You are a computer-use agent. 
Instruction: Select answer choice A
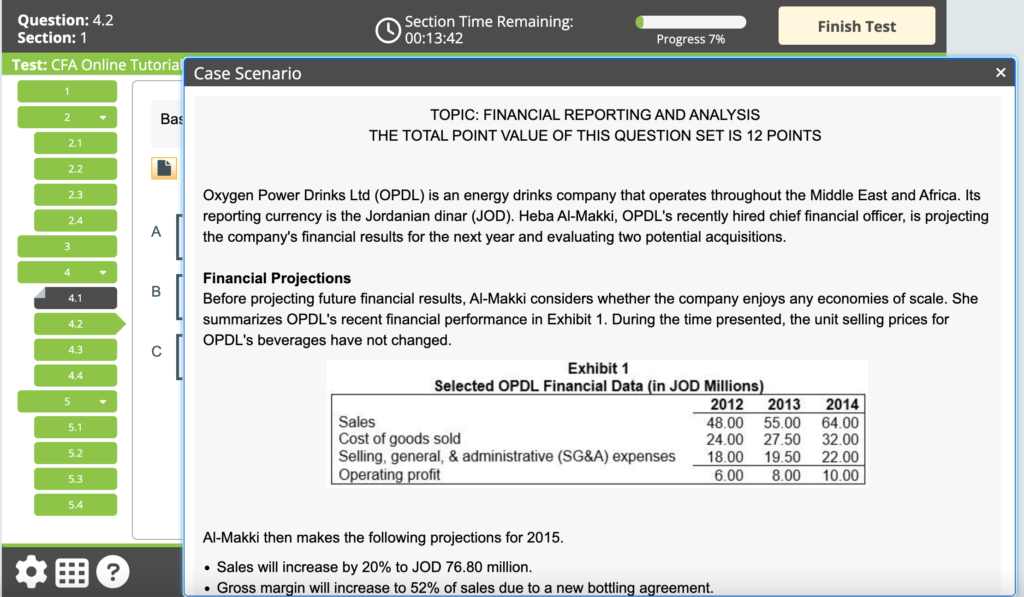(155, 231)
